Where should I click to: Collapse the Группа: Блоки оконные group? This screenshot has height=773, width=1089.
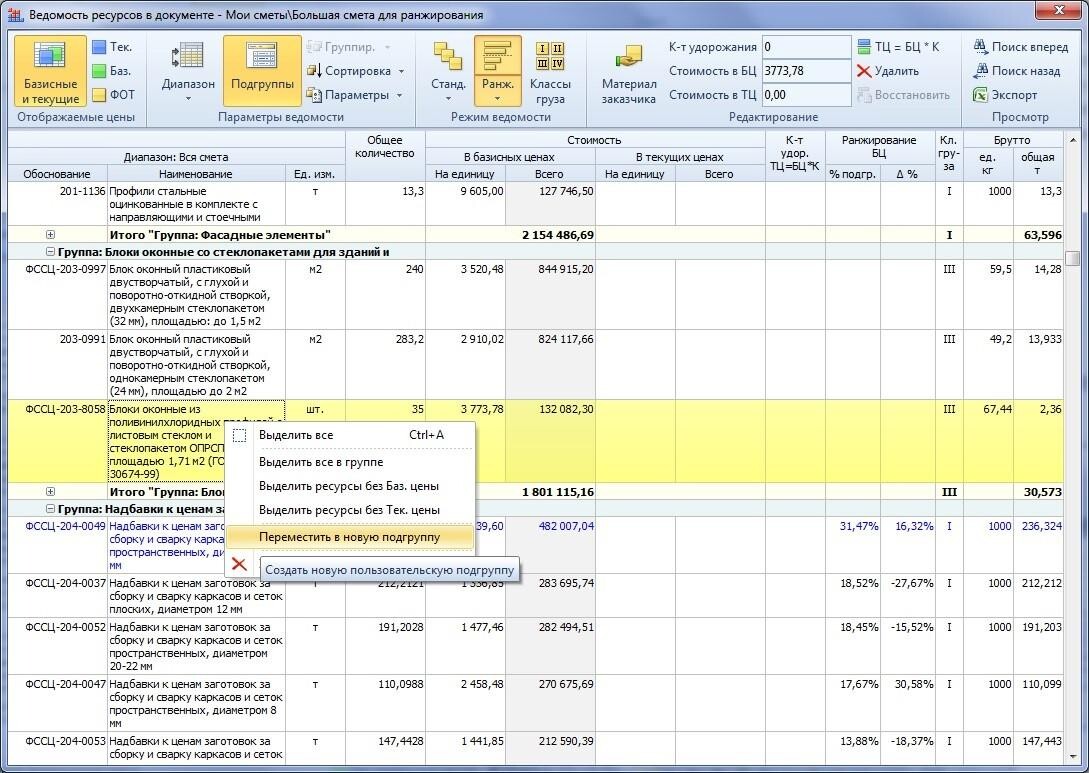50,252
